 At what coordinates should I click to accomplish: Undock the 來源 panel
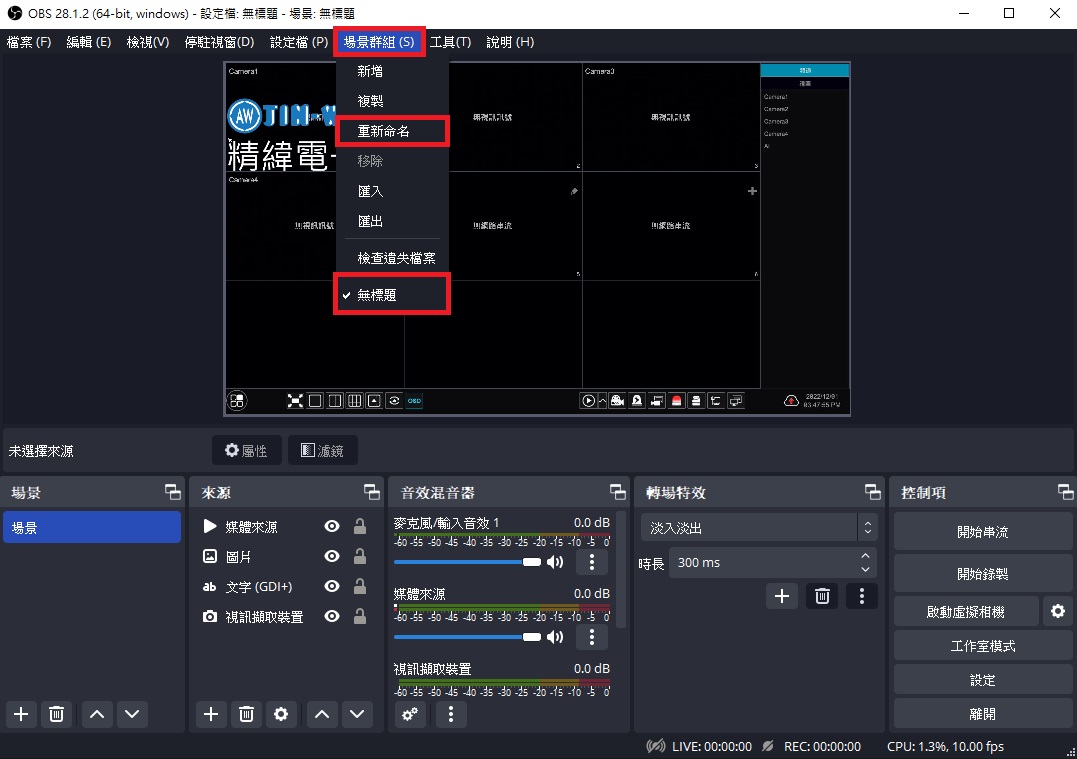(x=372, y=492)
